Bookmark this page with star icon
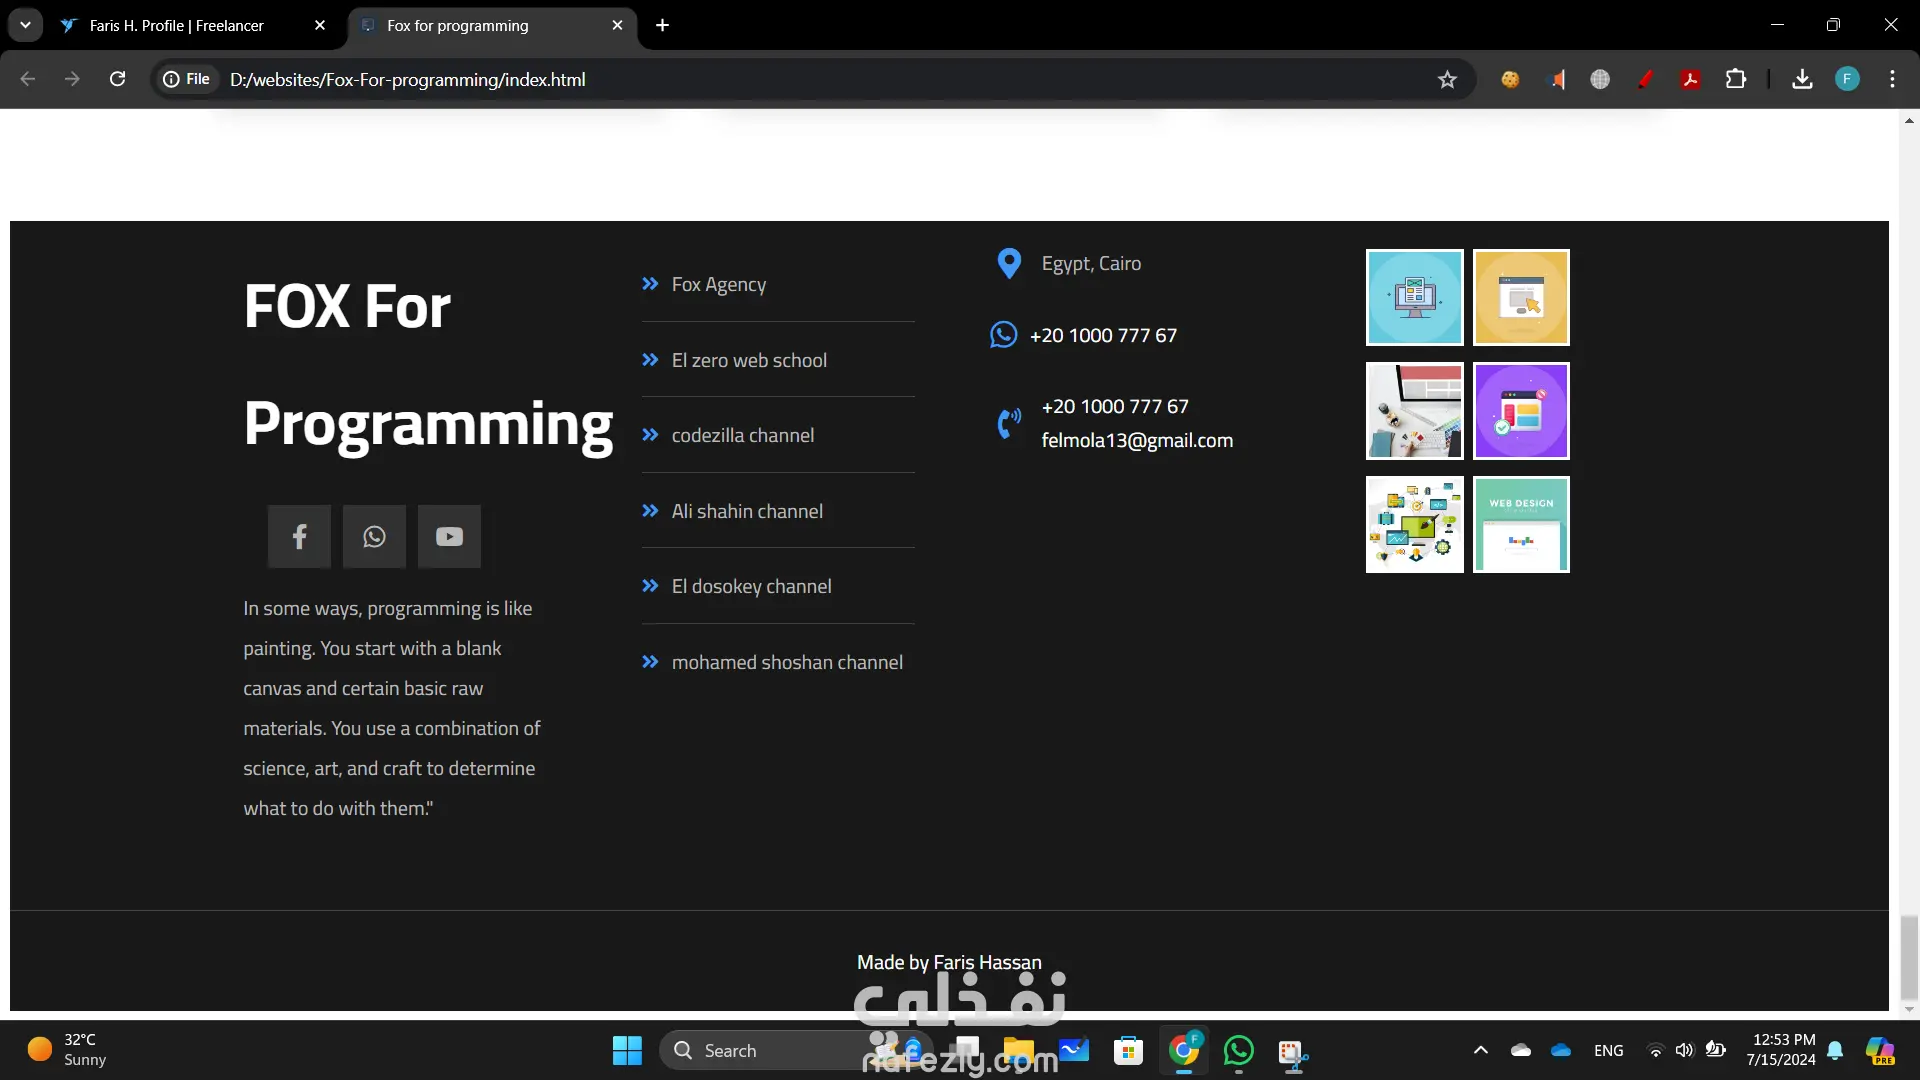This screenshot has width=1920, height=1080. [1447, 80]
